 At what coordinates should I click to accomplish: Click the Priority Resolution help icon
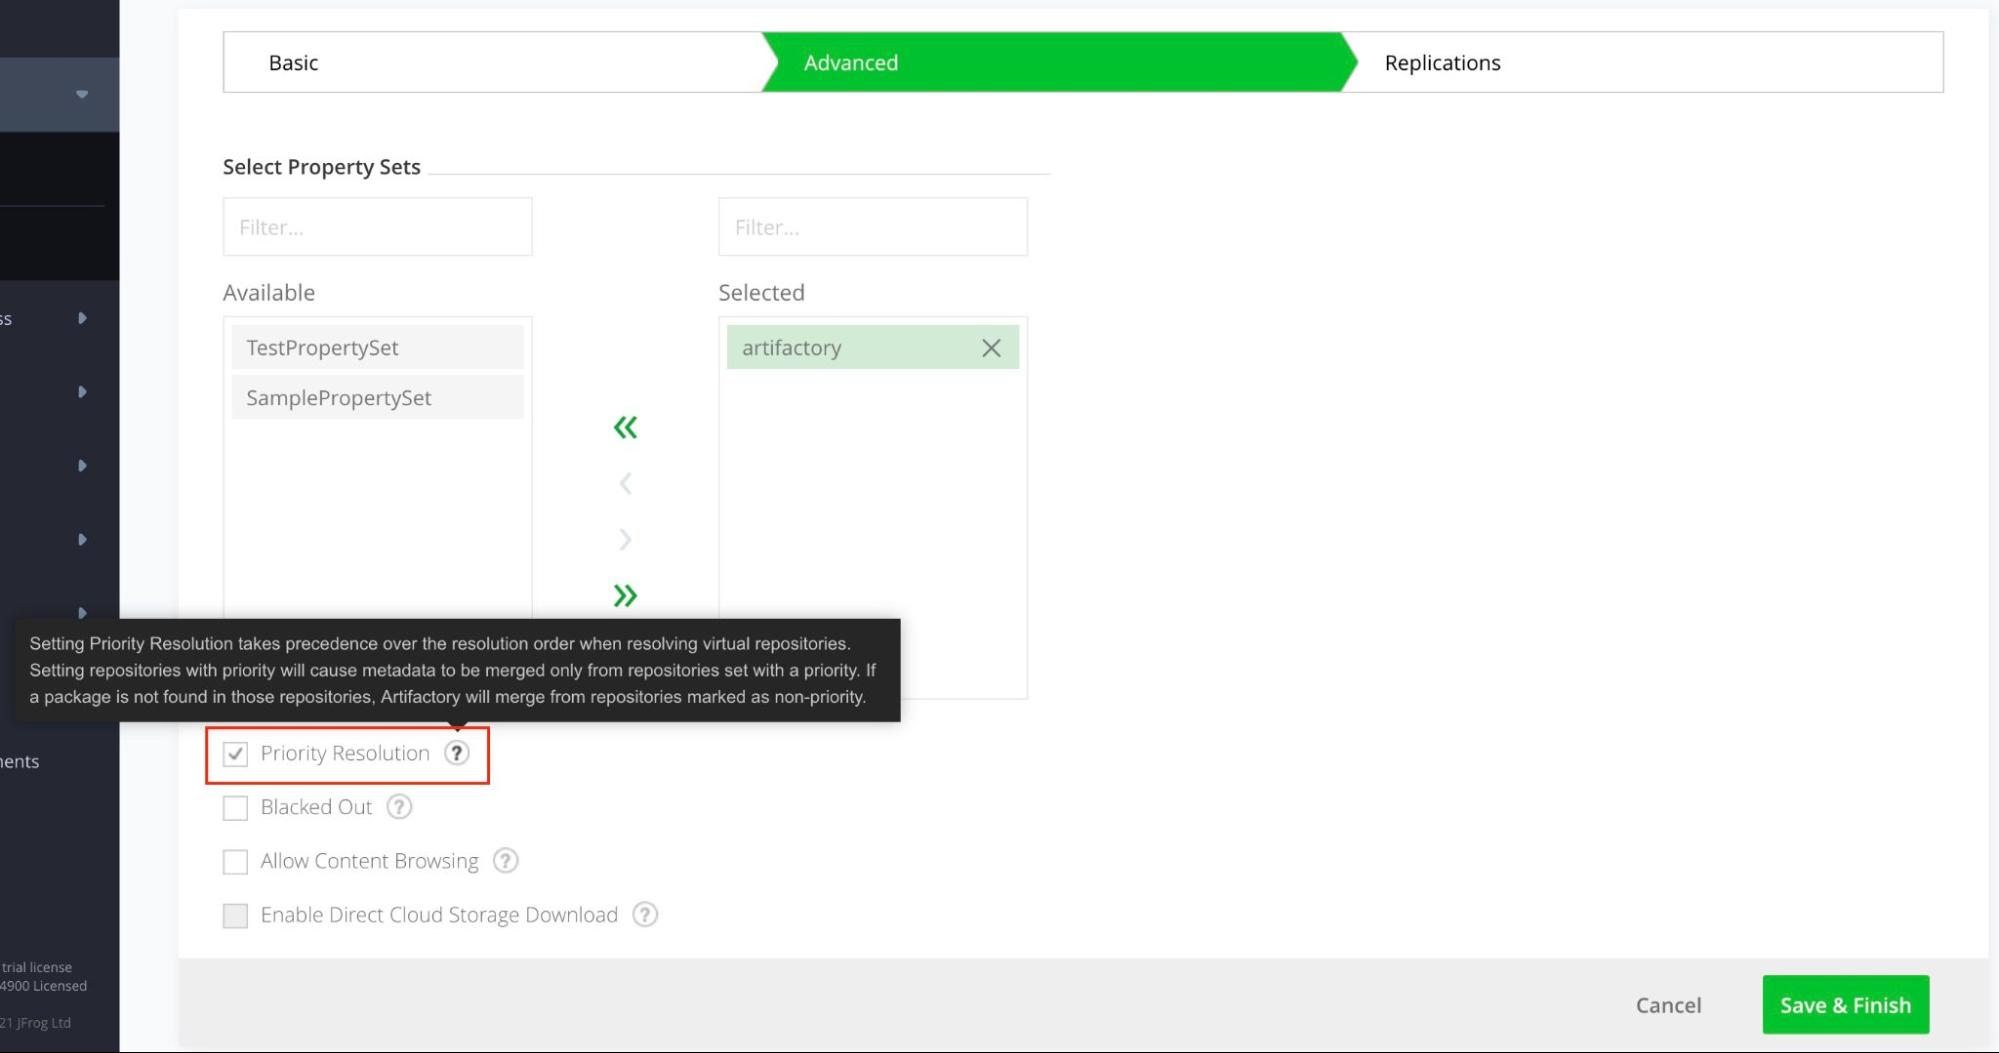pyautogui.click(x=457, y=753)
